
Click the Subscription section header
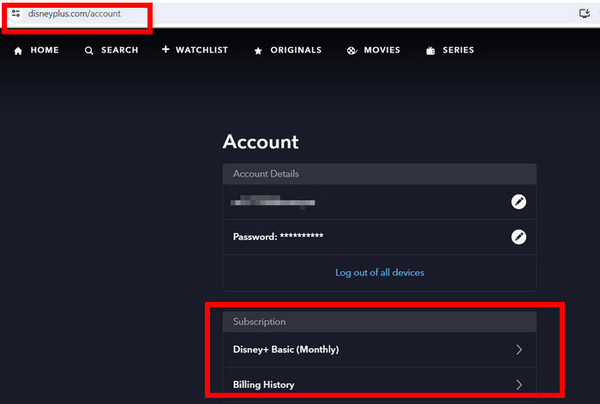point(380,322)
